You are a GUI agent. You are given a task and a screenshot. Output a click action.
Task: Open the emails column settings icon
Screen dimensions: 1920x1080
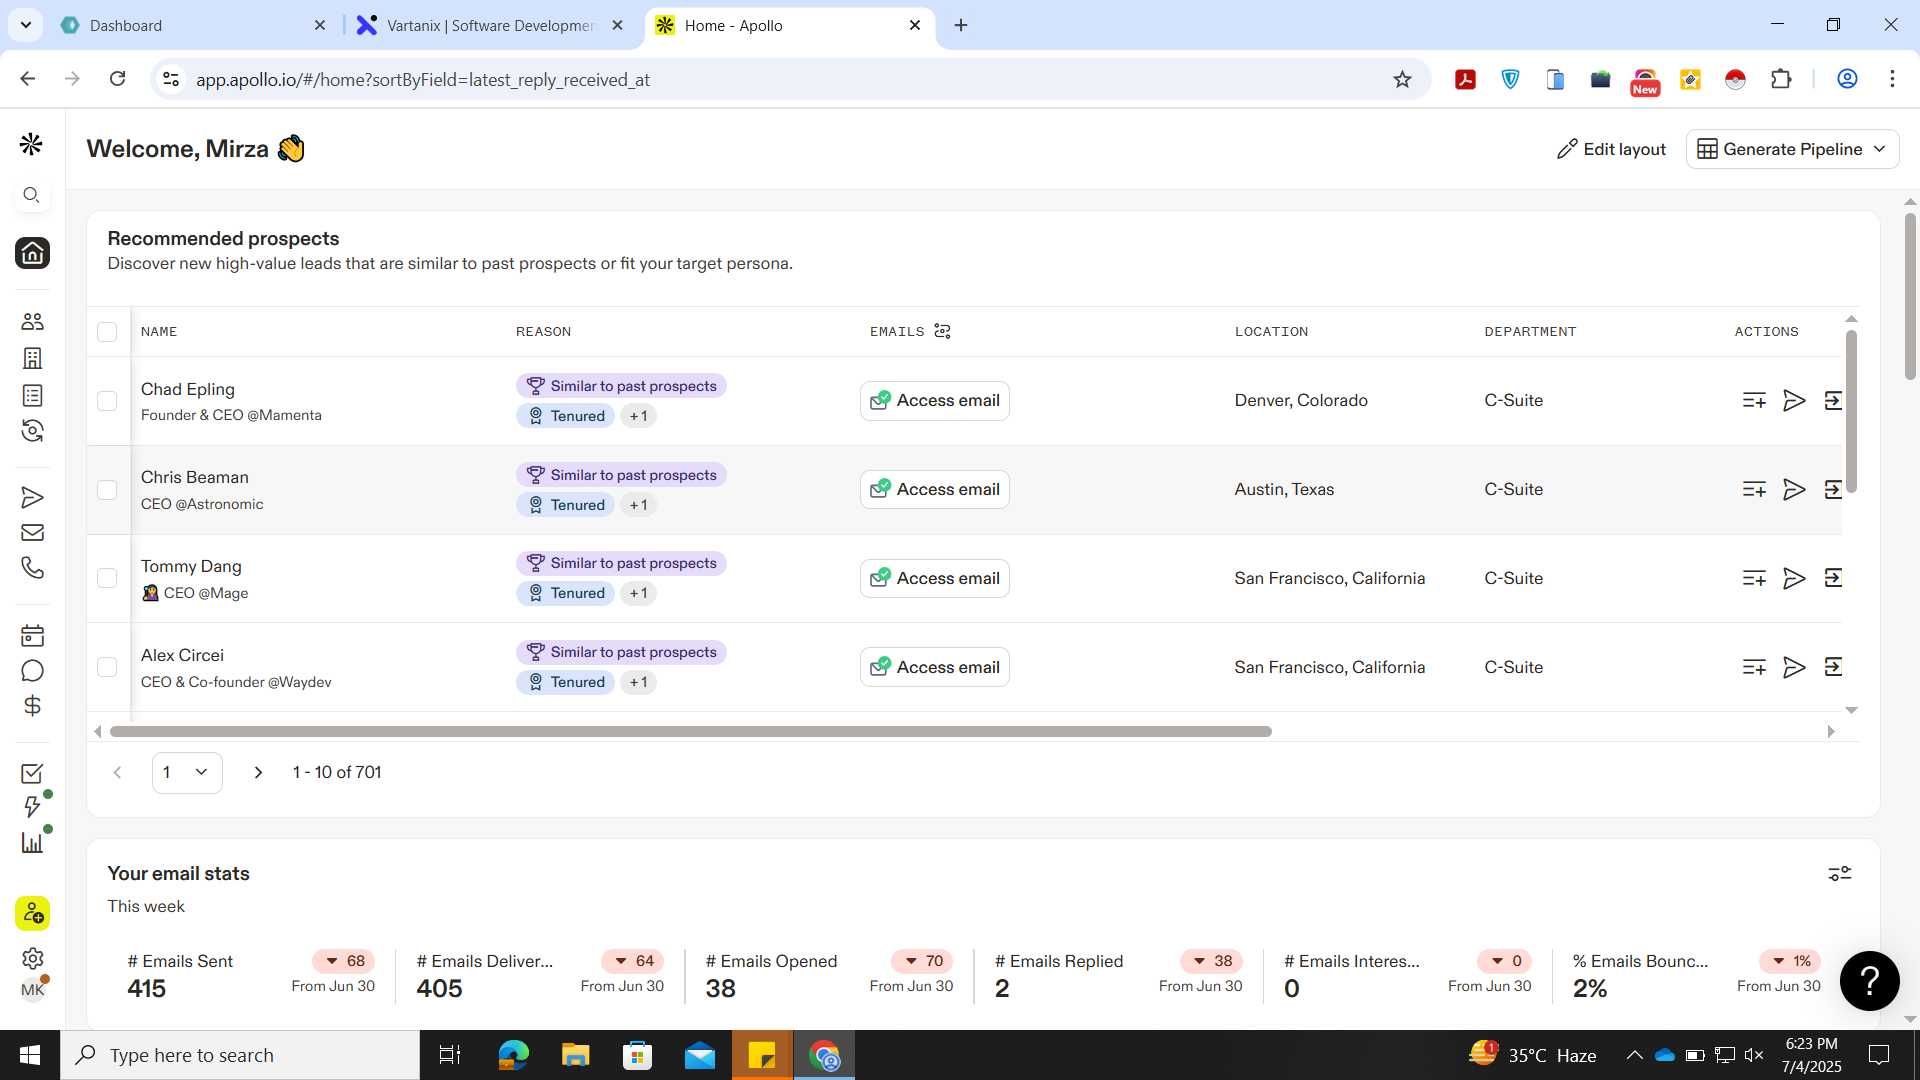(942, 331)
